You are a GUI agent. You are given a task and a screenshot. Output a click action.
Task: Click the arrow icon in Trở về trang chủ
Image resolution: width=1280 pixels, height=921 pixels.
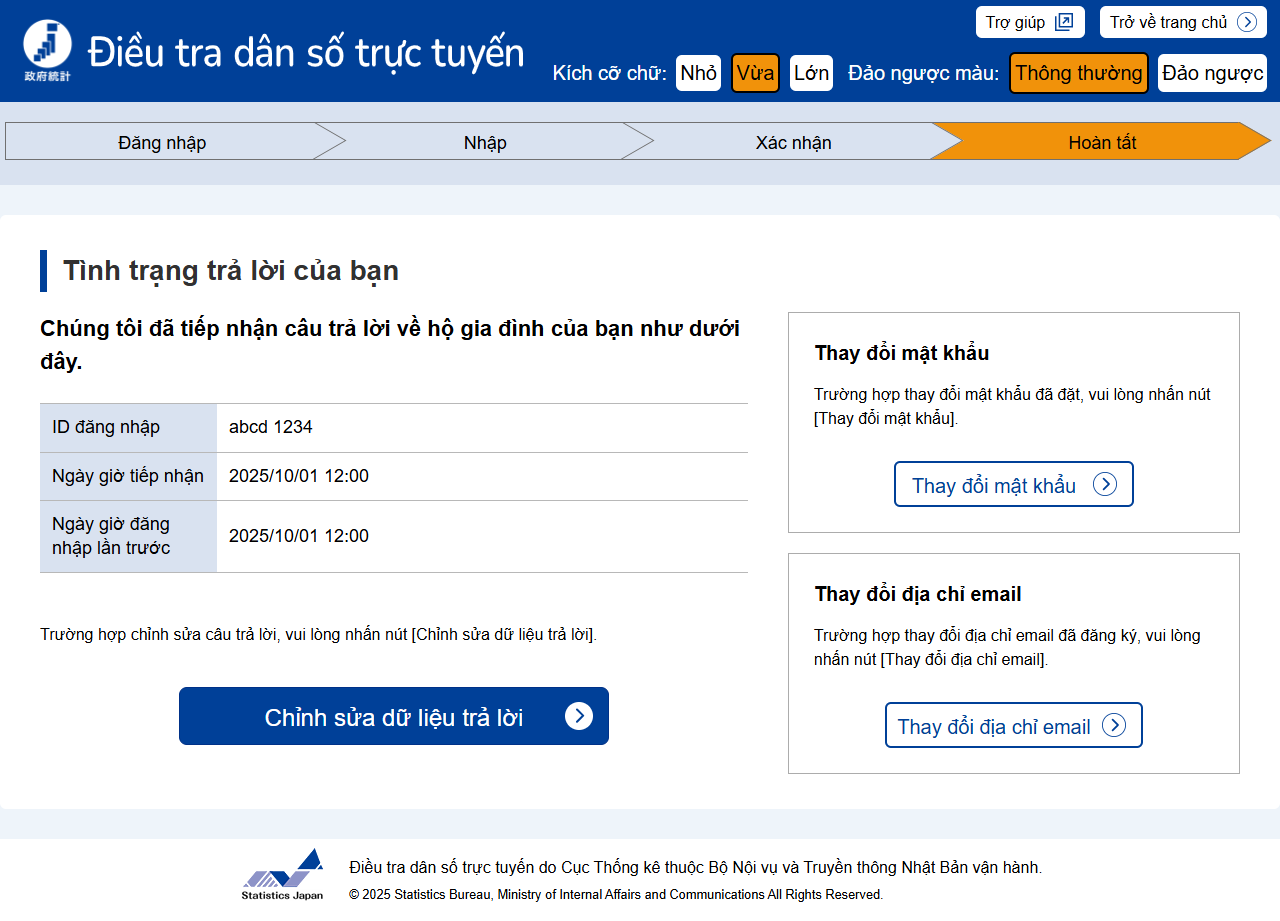1246,22
